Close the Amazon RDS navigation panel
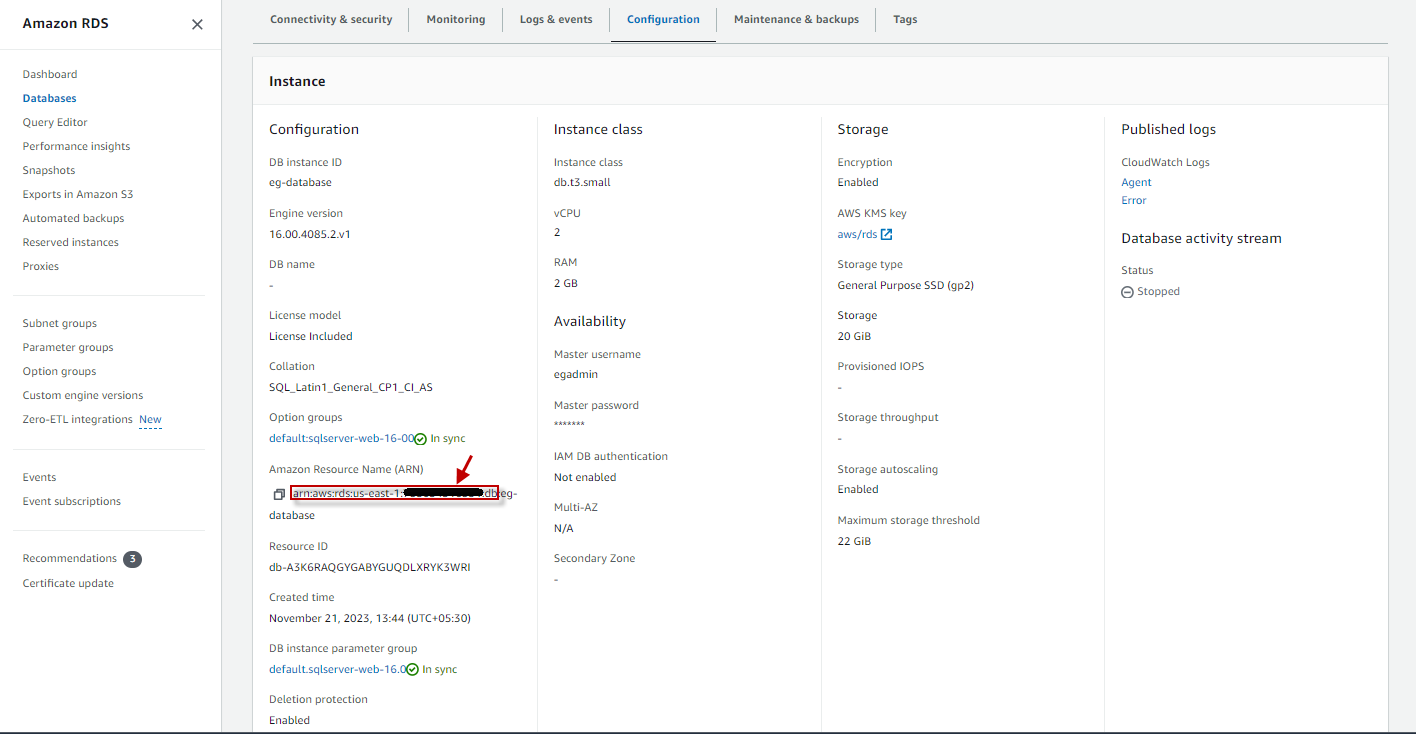This screenshot has width=1416, height=734. (197, 24)
